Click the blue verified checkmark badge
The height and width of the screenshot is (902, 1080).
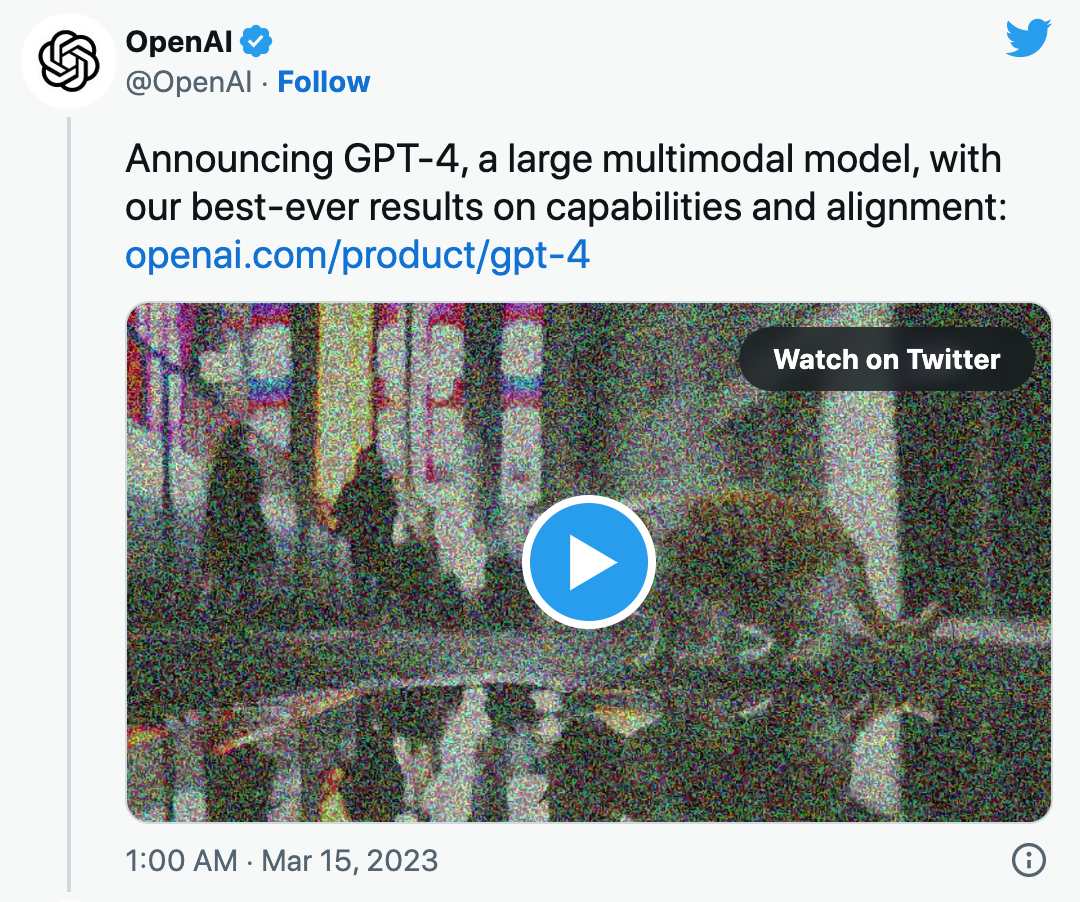[257, 42]
